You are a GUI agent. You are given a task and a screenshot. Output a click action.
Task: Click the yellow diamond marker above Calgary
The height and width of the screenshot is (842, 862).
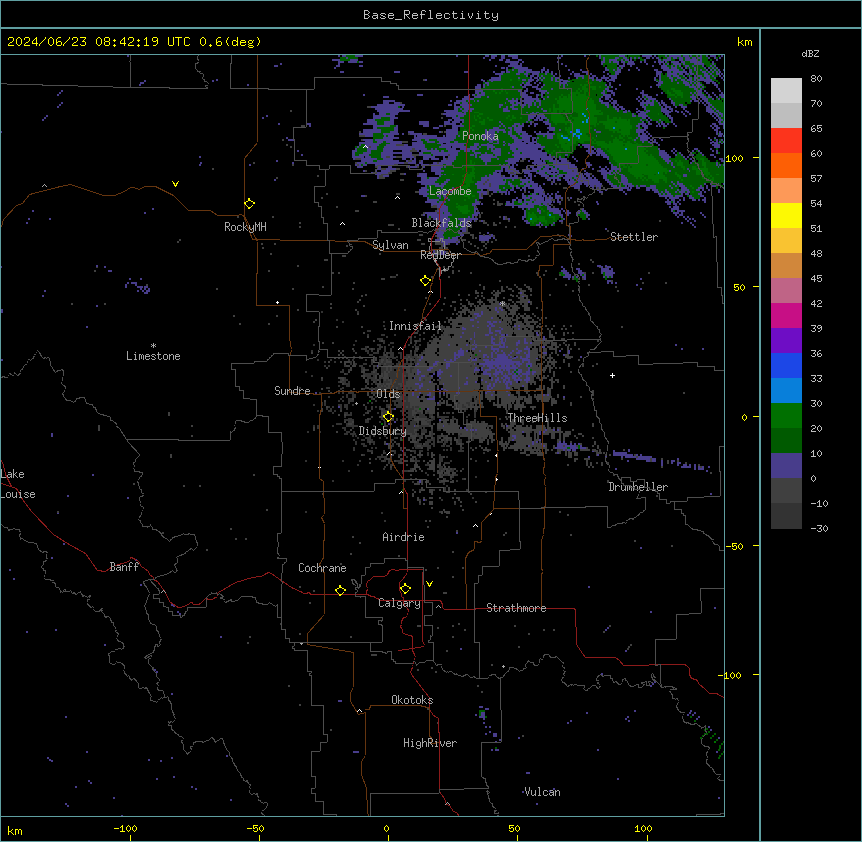click(406, 589)
